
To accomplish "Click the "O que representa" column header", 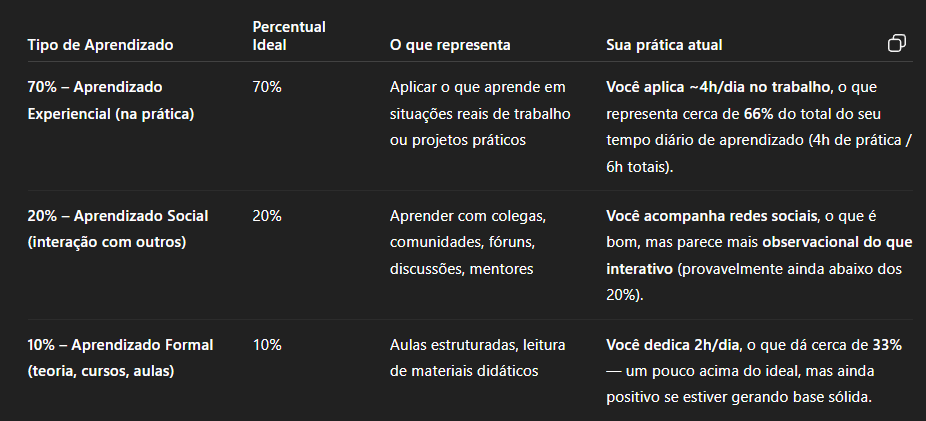I will (x=450, y=45).
